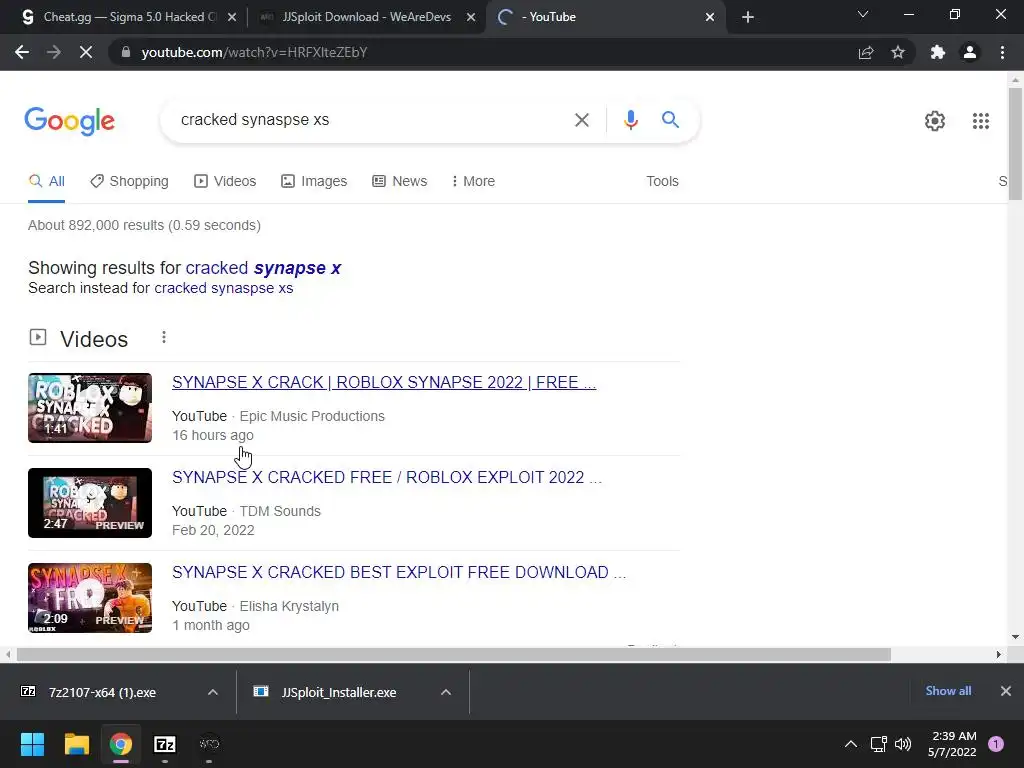Select the All results tab

(46, 181)
